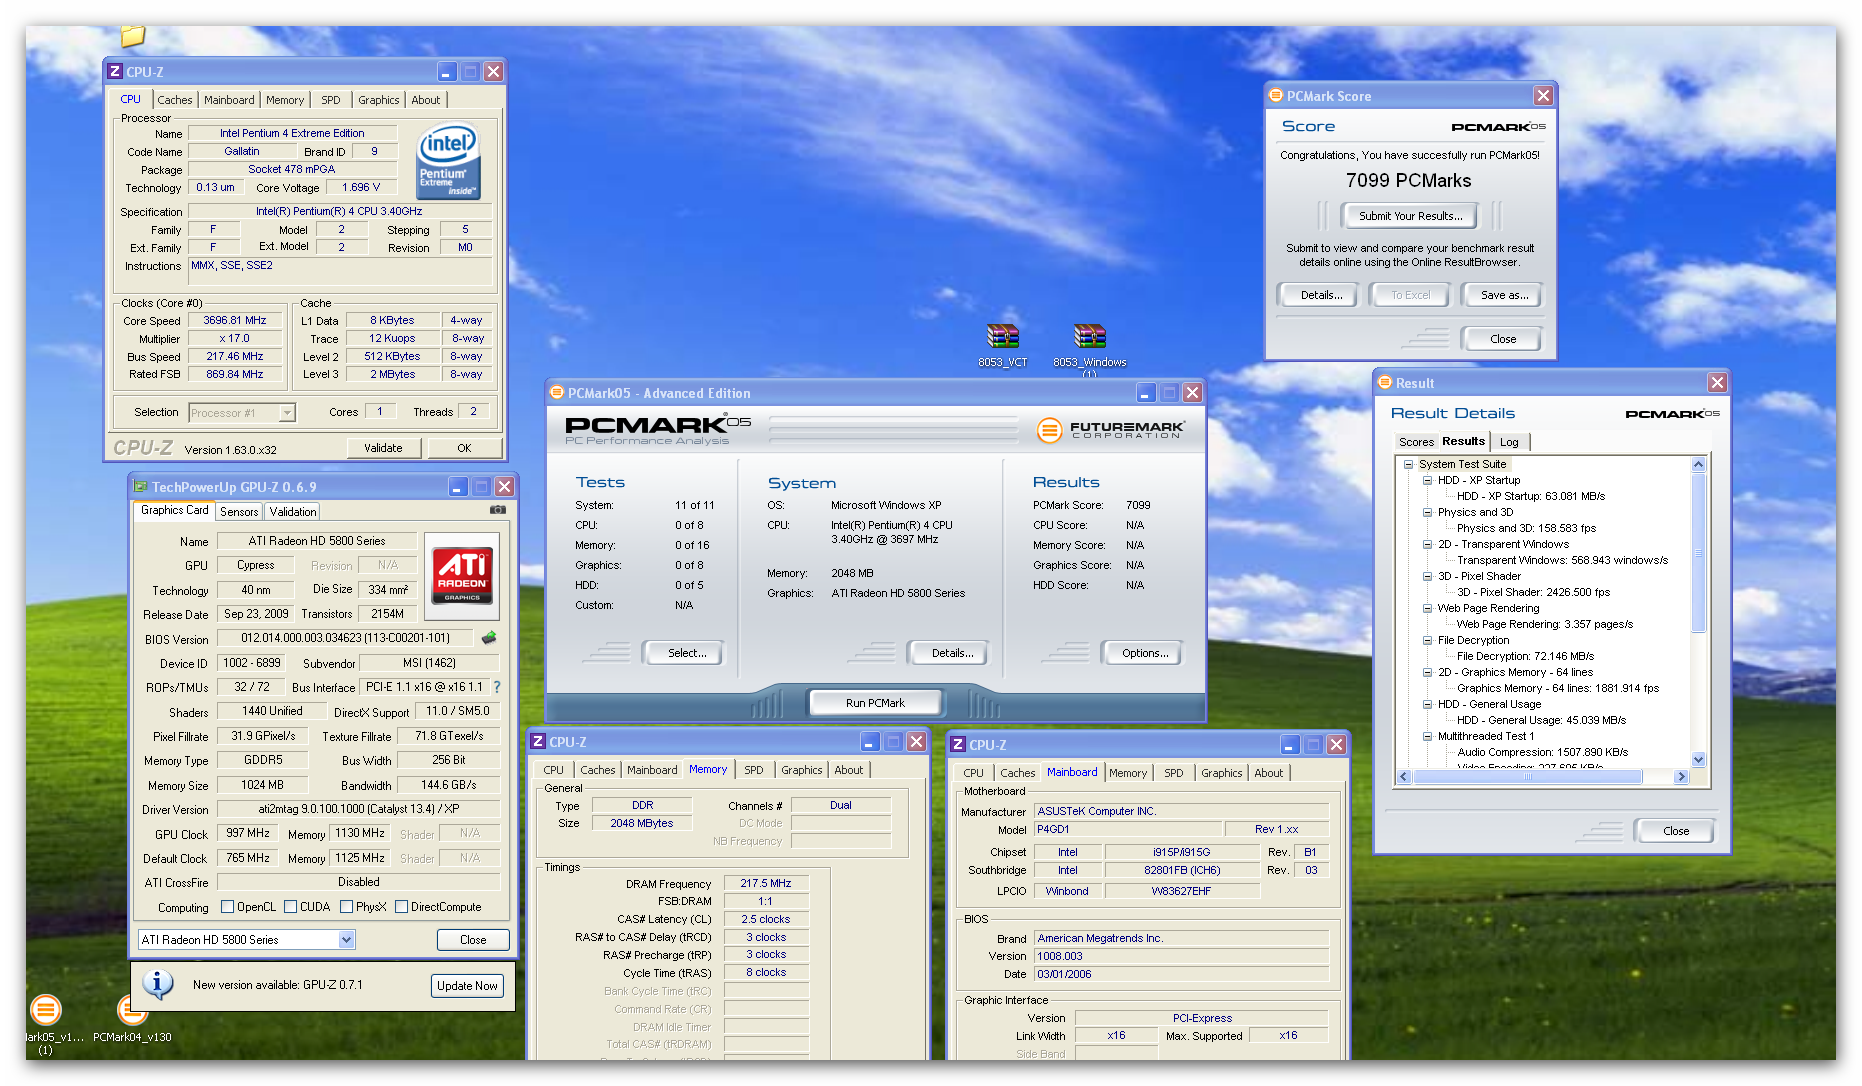
Task: Enable the DirectCompute checkbox in GPU-Z
Action: click(401, 907)
